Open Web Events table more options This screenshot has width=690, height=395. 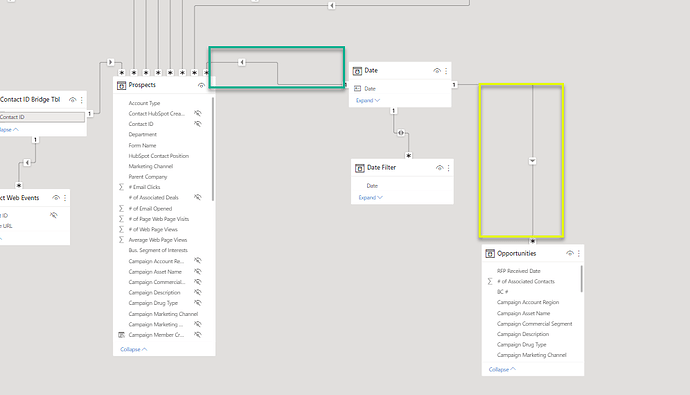(65, 198)
